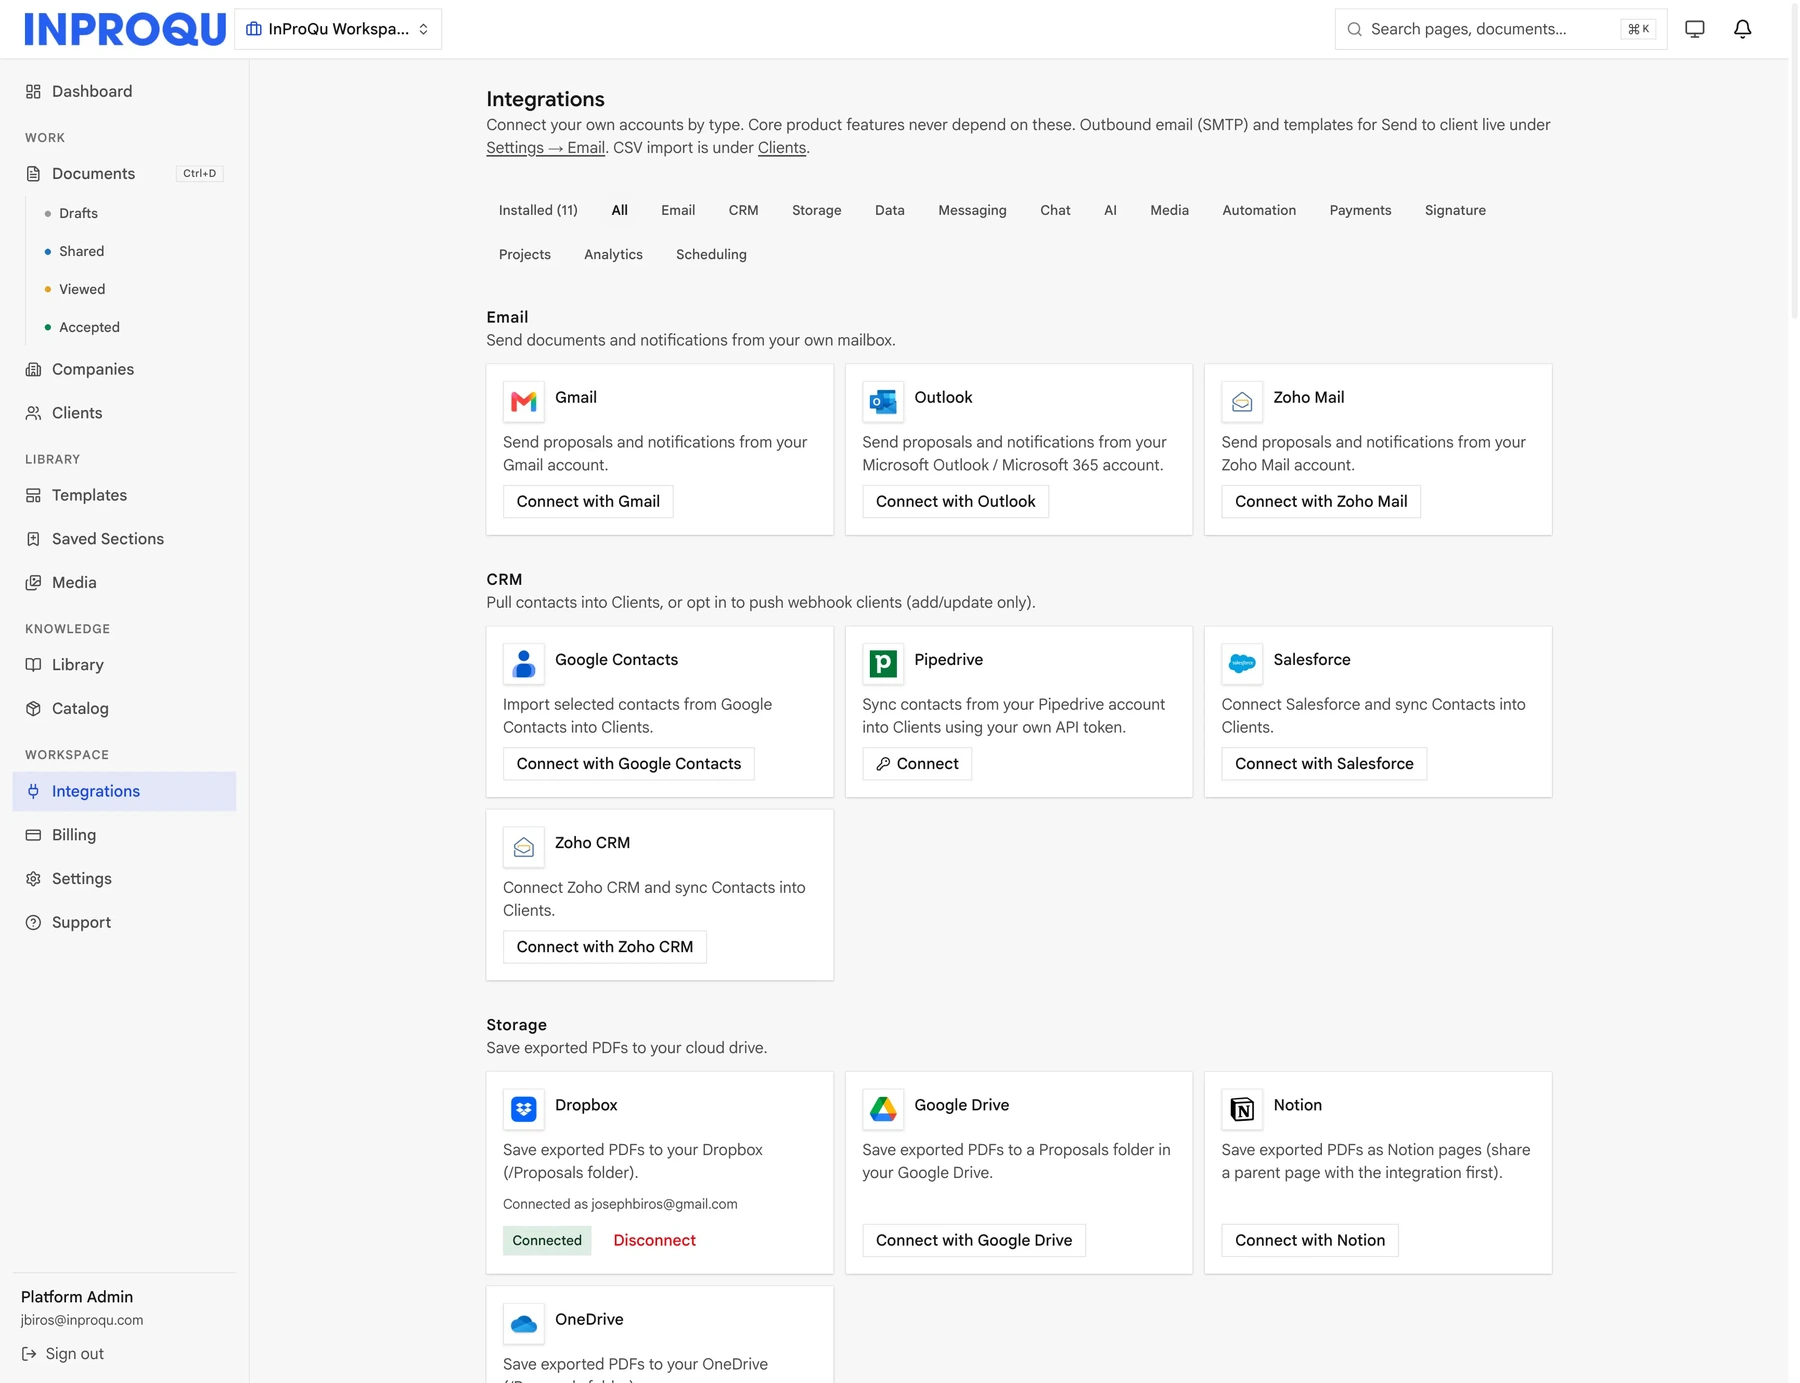The height and width of the screenshot is (1383, 1800).
Task: Connect with Gmail
Action: coord(588,501)
